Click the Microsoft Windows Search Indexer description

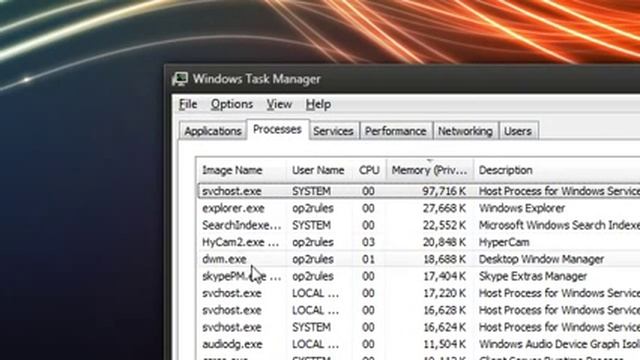tap(559, 225)
